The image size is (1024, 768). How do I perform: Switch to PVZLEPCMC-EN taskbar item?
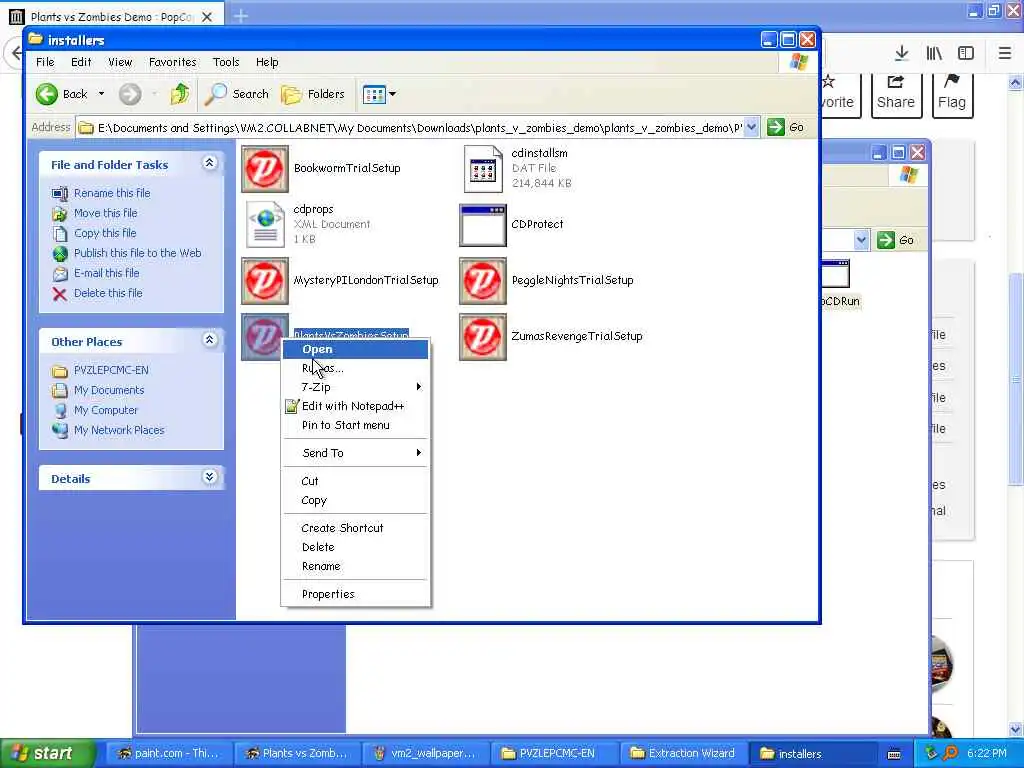coord(552,754)
